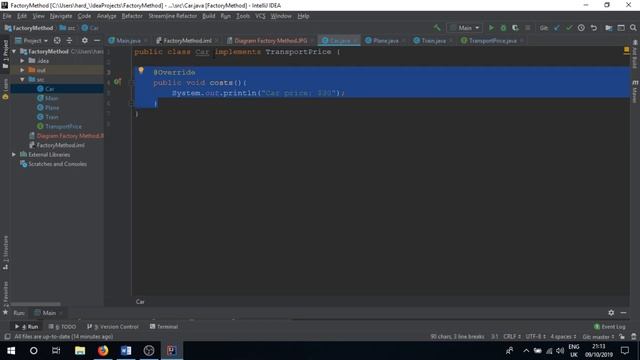This screenshot has height=360, width=640.
Task: Open the VCS menu
Action: point(260,16)
